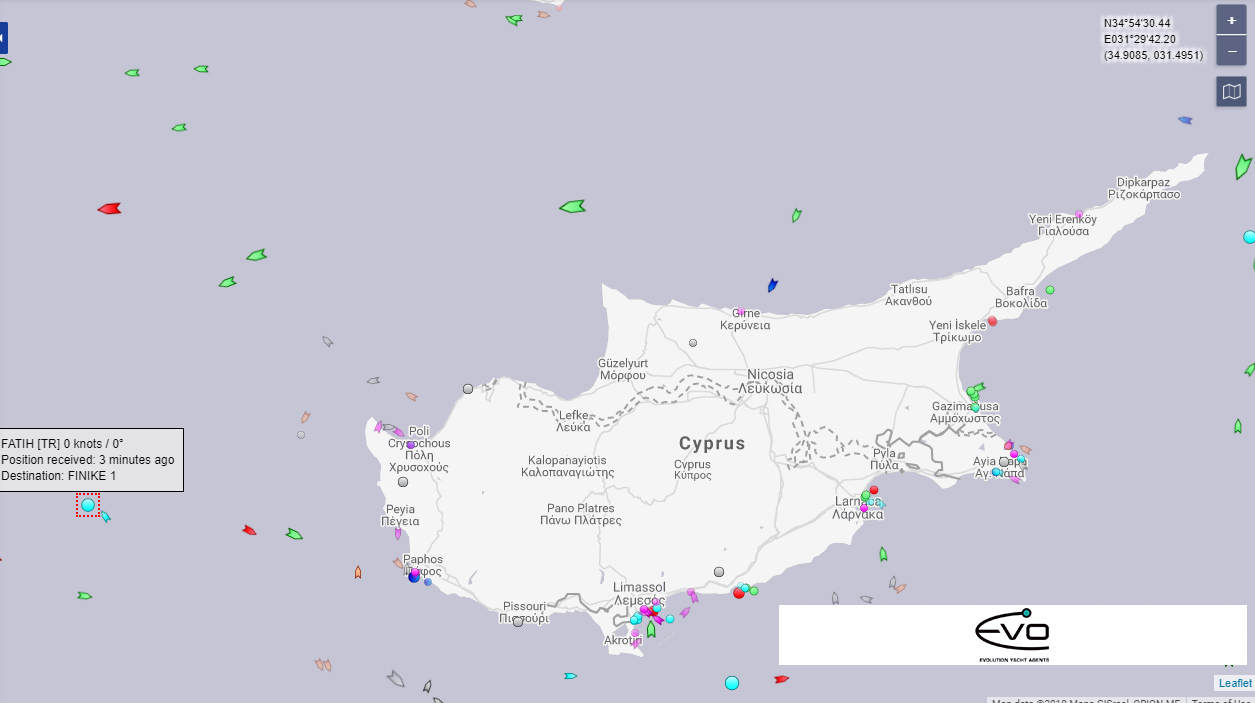This screenshot has height=703, width=1255.
Task: Expand the collapsed left side panel
Action: click(x=3, y=39)
